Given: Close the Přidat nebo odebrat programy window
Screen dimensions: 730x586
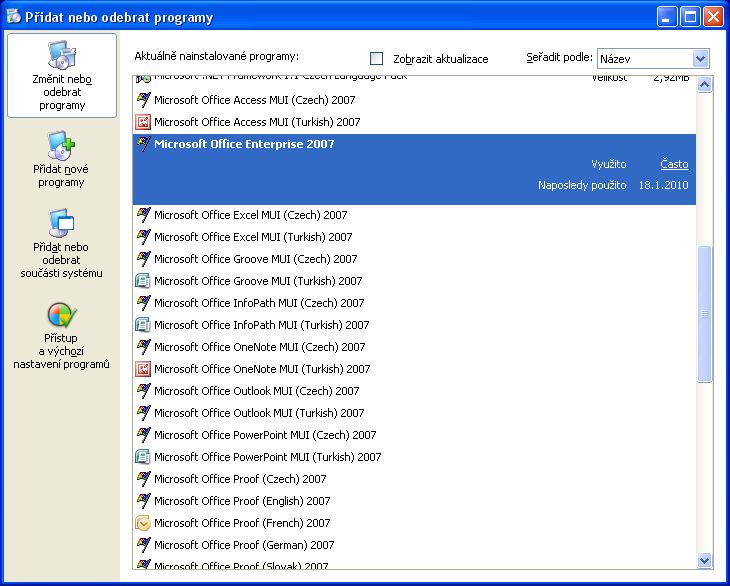Looking at the screenshot, I should [x=713, y=17].
